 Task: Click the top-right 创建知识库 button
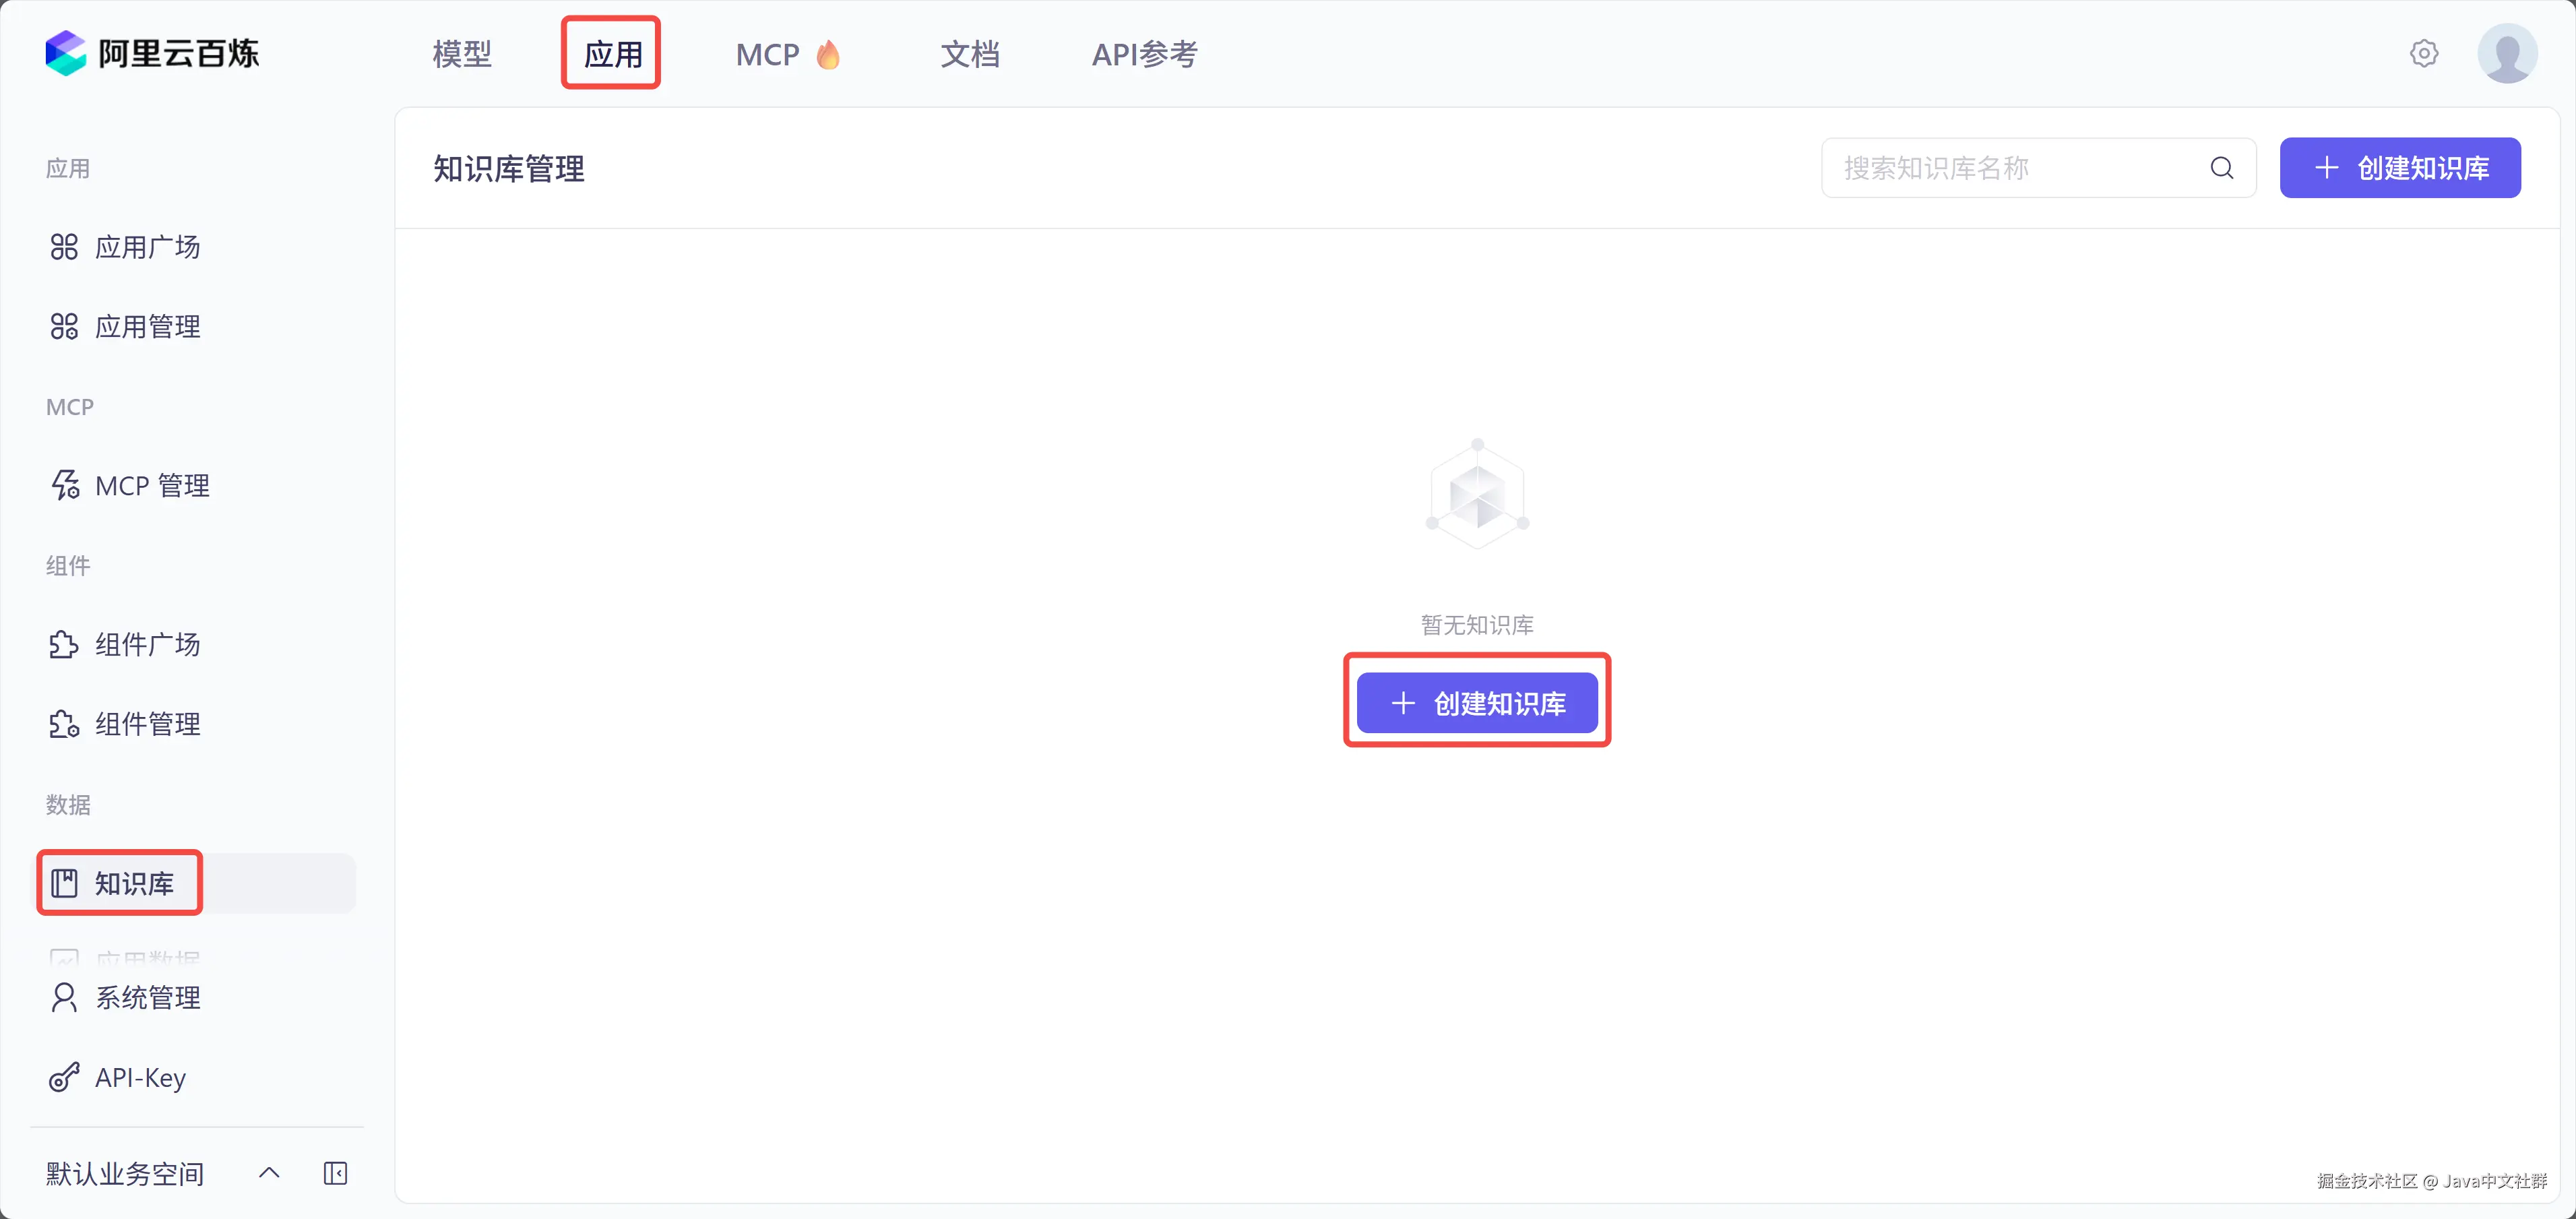(x=2399, y=168)
